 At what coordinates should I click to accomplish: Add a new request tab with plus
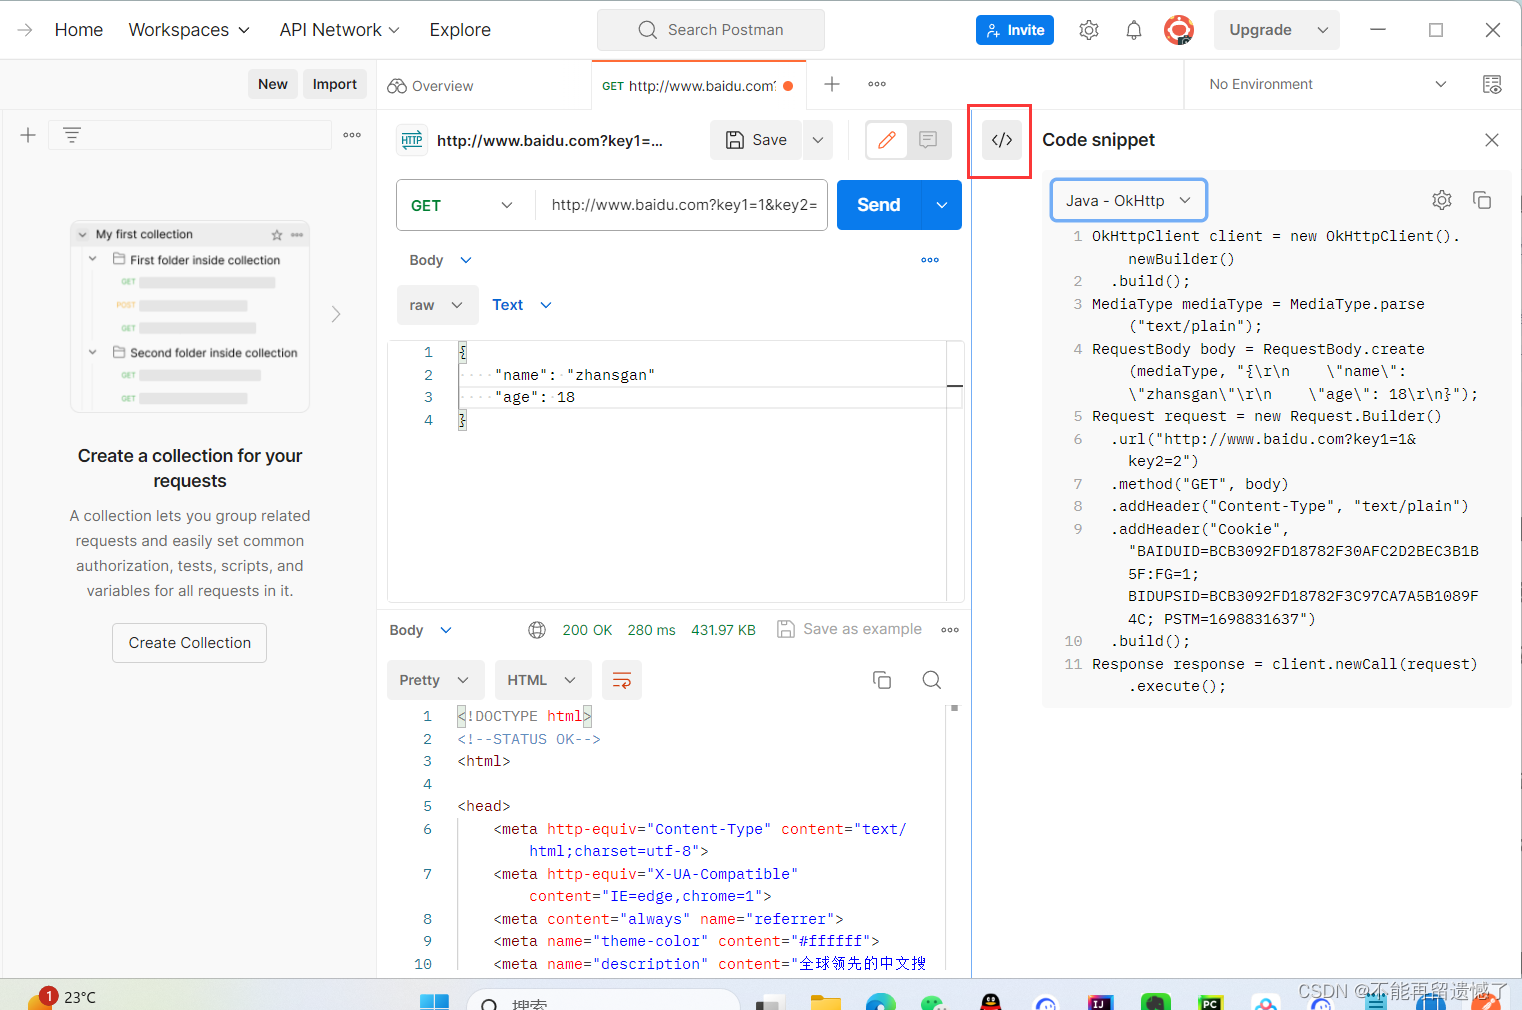(x=832, y=84)
